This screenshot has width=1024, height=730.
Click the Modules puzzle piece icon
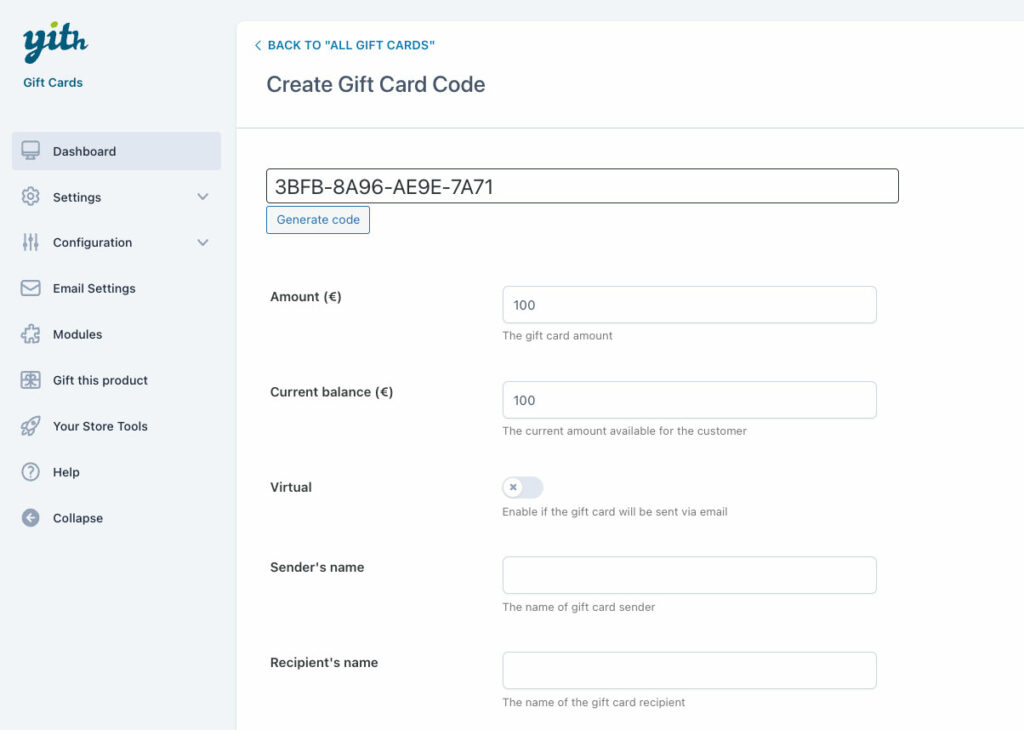(x=30, y=334)
